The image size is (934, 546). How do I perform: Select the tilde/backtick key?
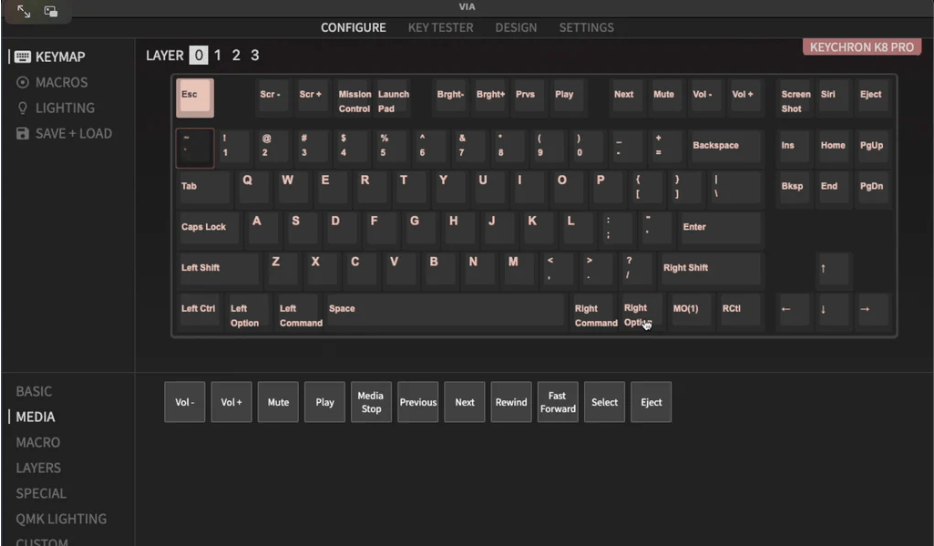coord(195,148)
